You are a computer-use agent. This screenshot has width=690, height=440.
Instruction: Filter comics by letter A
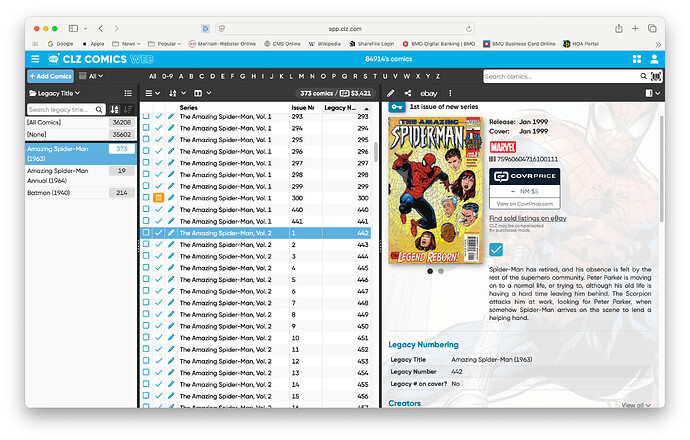181,77
